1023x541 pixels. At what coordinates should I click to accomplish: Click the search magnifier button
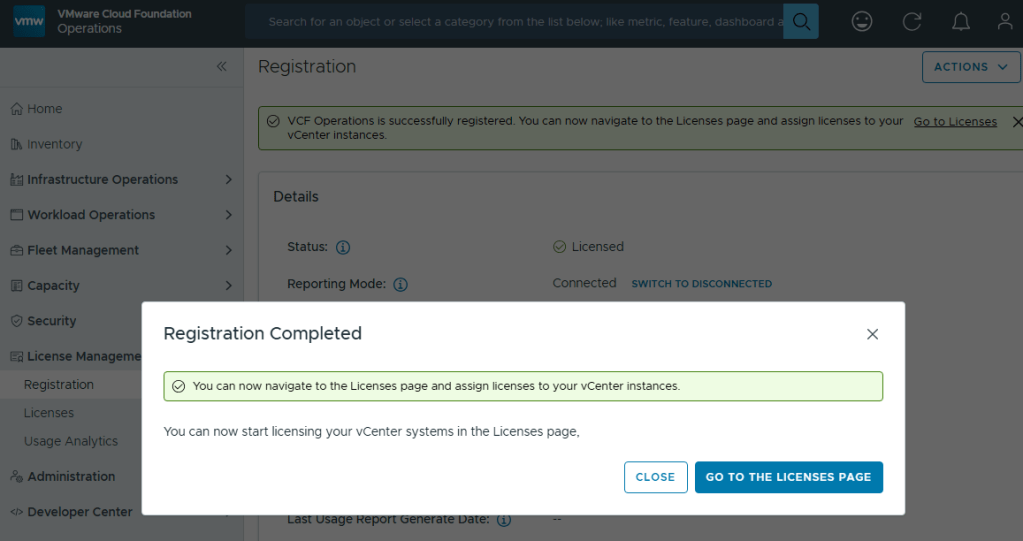pos(801,21)
